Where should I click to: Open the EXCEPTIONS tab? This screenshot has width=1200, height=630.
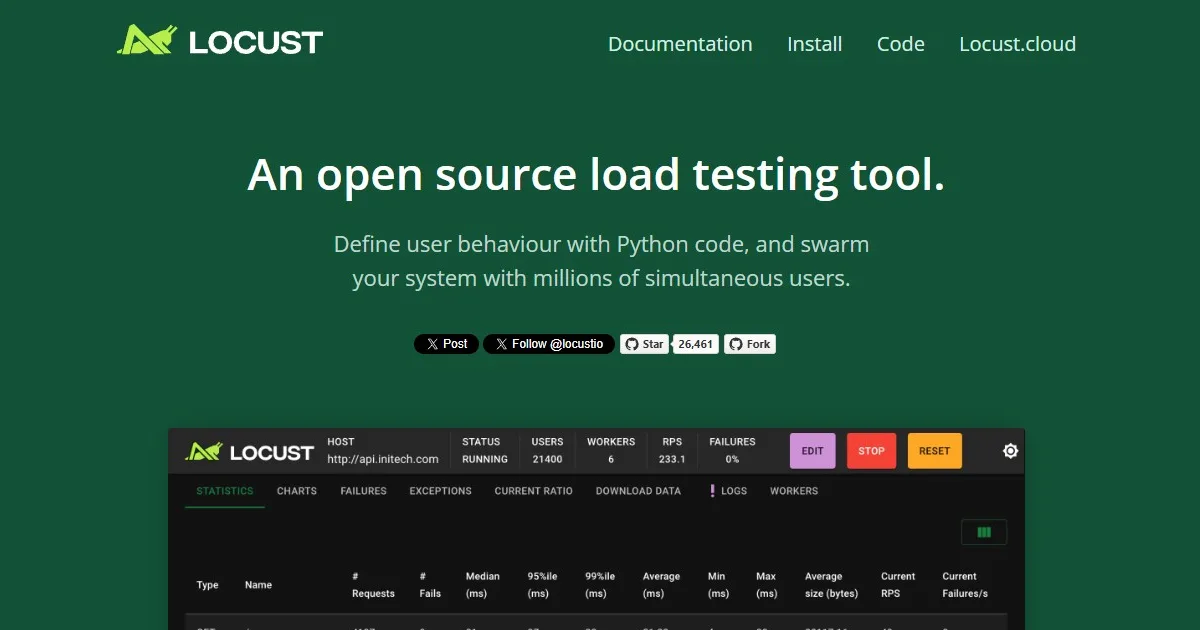point(440,491)
